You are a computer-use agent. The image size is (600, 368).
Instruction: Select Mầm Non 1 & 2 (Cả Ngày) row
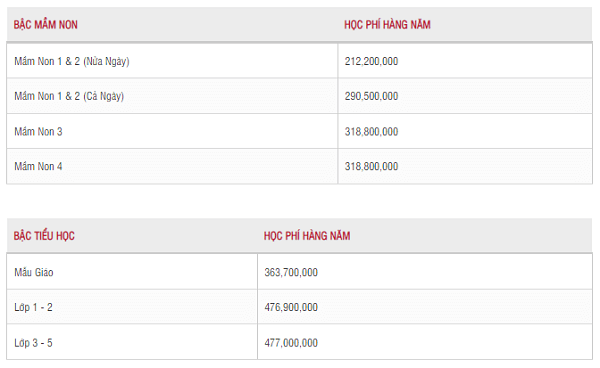point(299,96)
